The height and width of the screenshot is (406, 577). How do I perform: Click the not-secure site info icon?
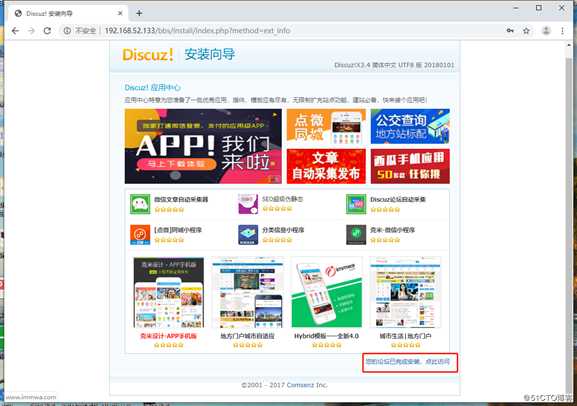tap(67, 31)
